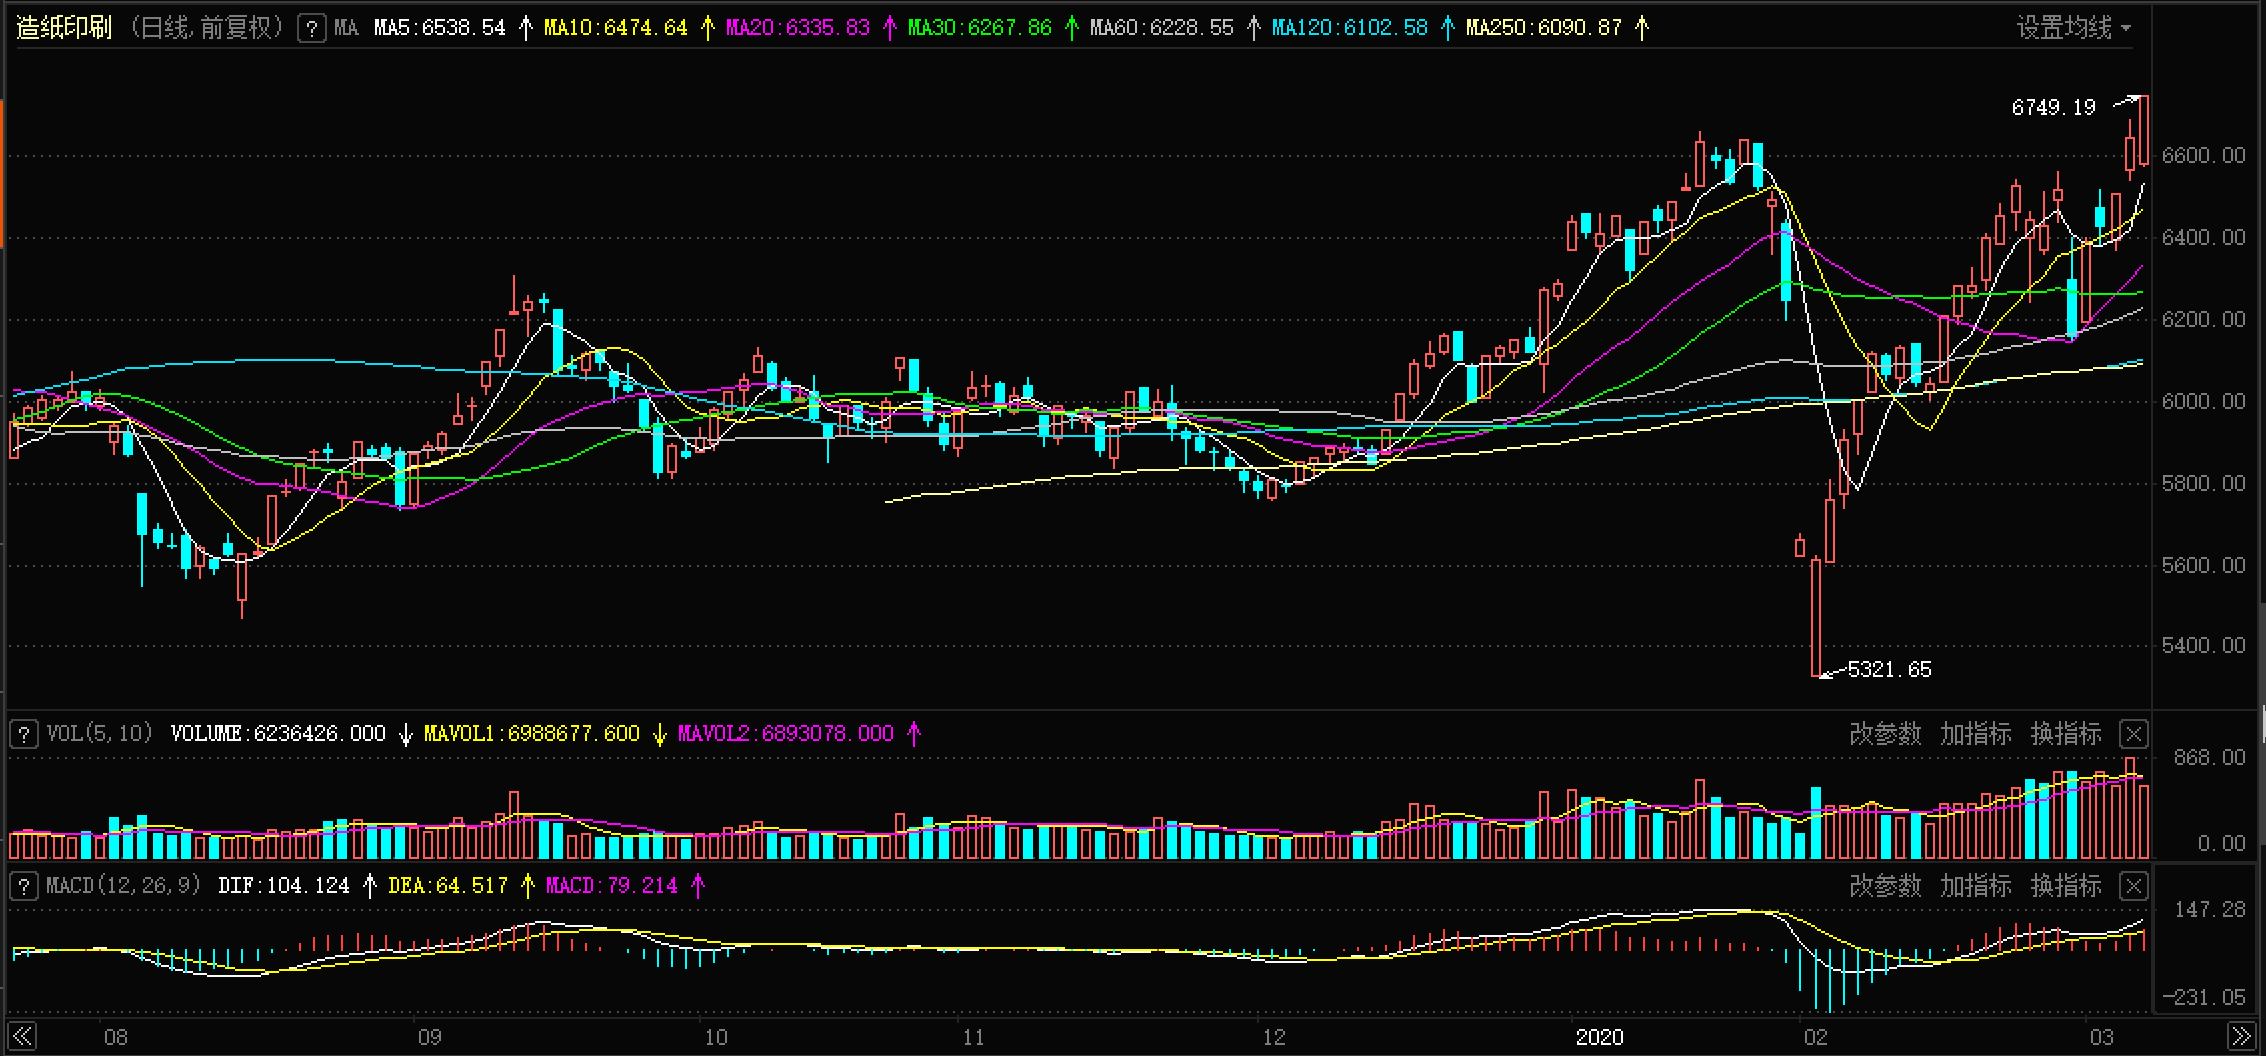
Task: Close the MACD indicator panel
Action: [x=2133, y=886]
